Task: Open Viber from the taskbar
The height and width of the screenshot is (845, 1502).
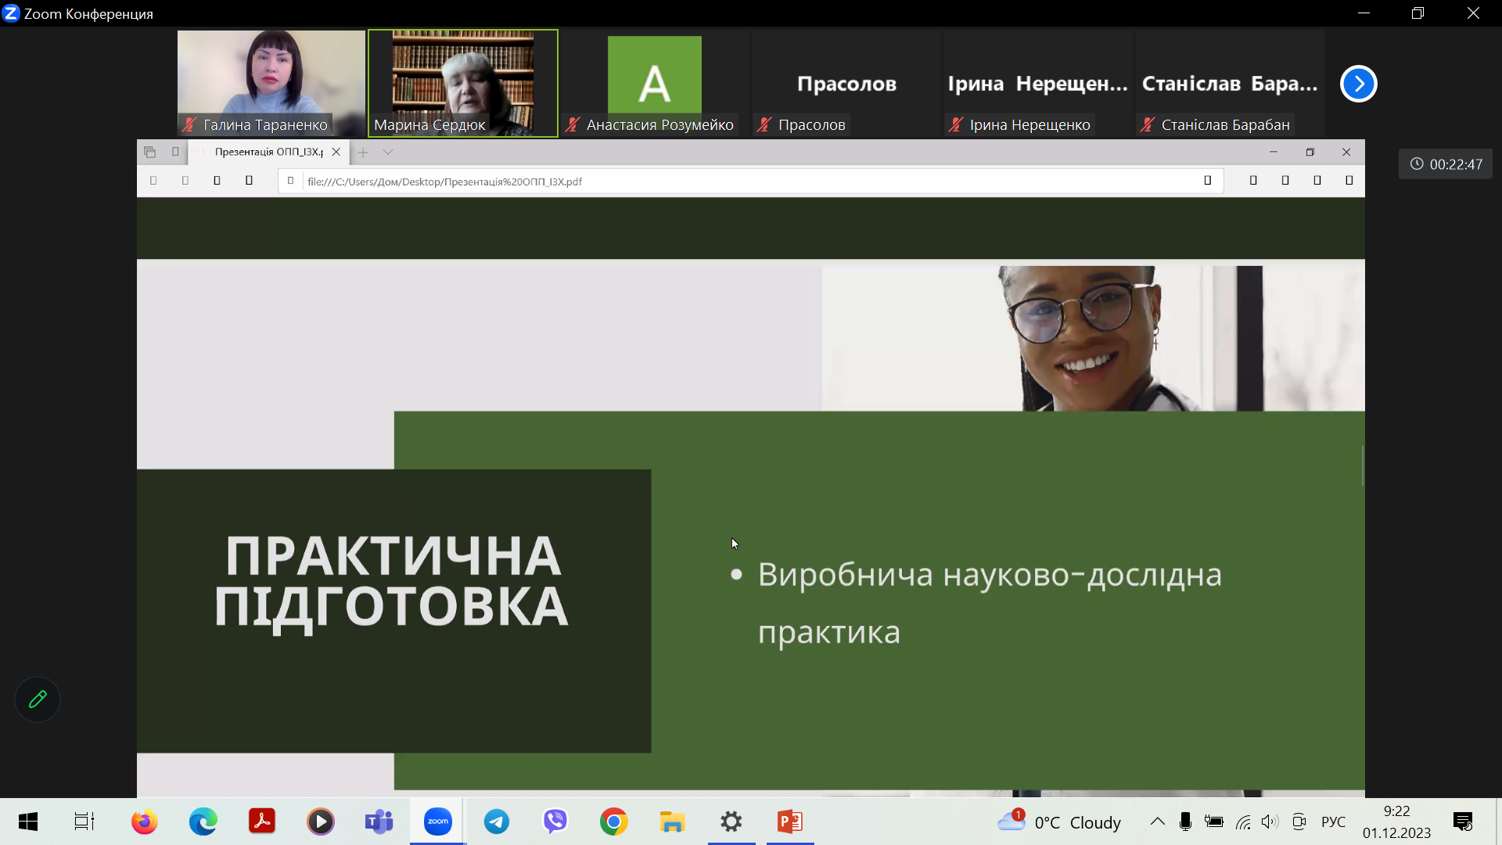Action: click(x=555, y=822)
